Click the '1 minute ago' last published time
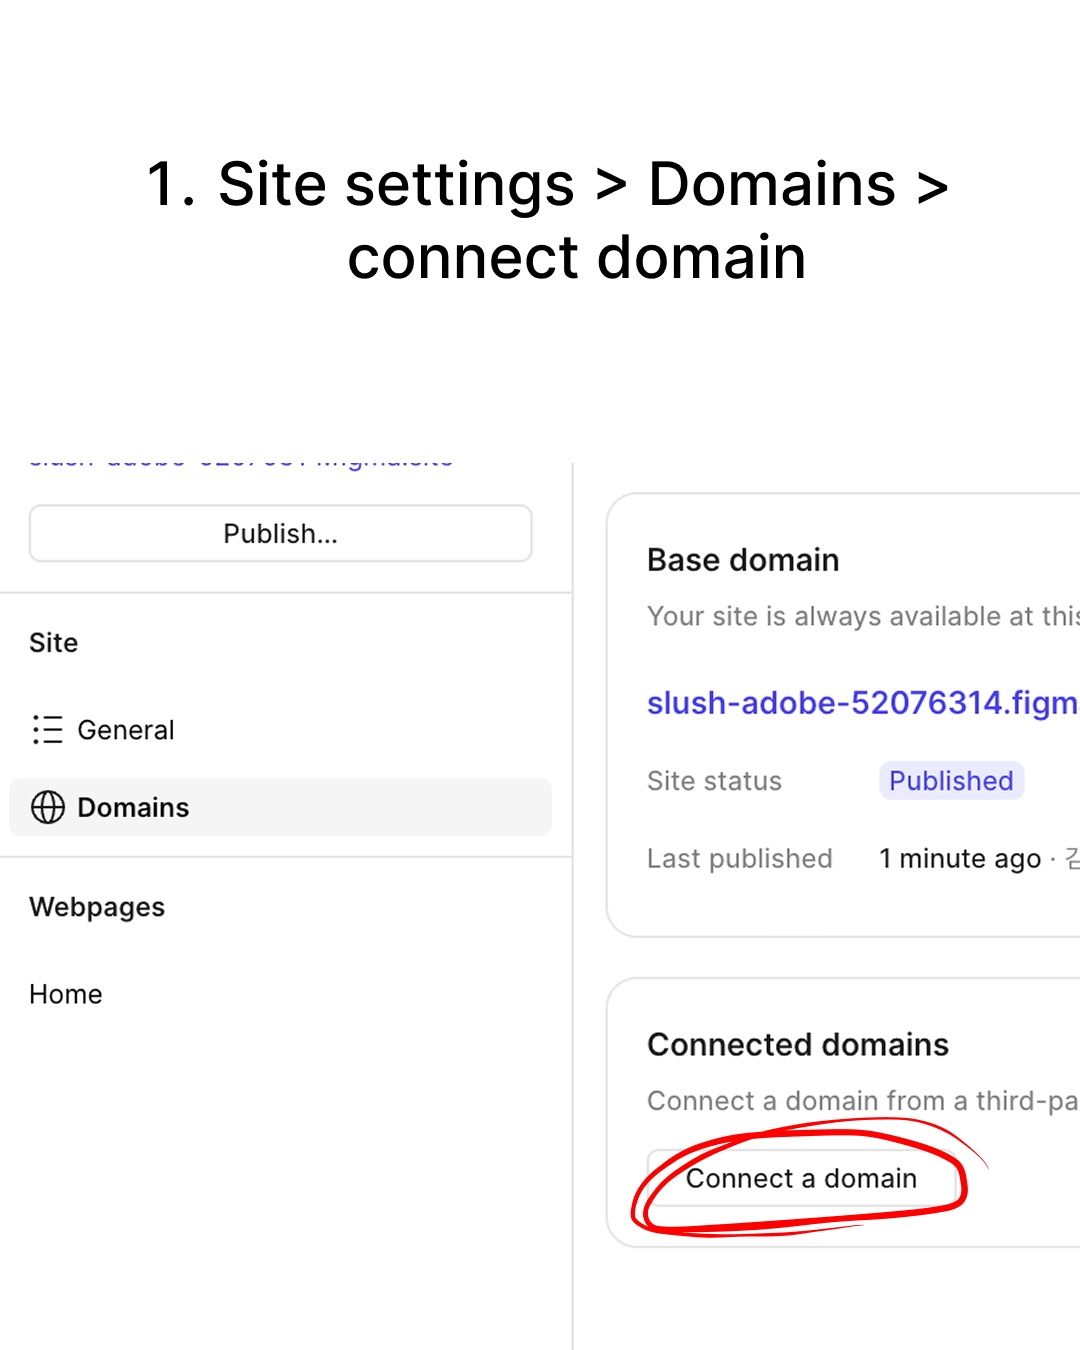 tap(960, 859)
